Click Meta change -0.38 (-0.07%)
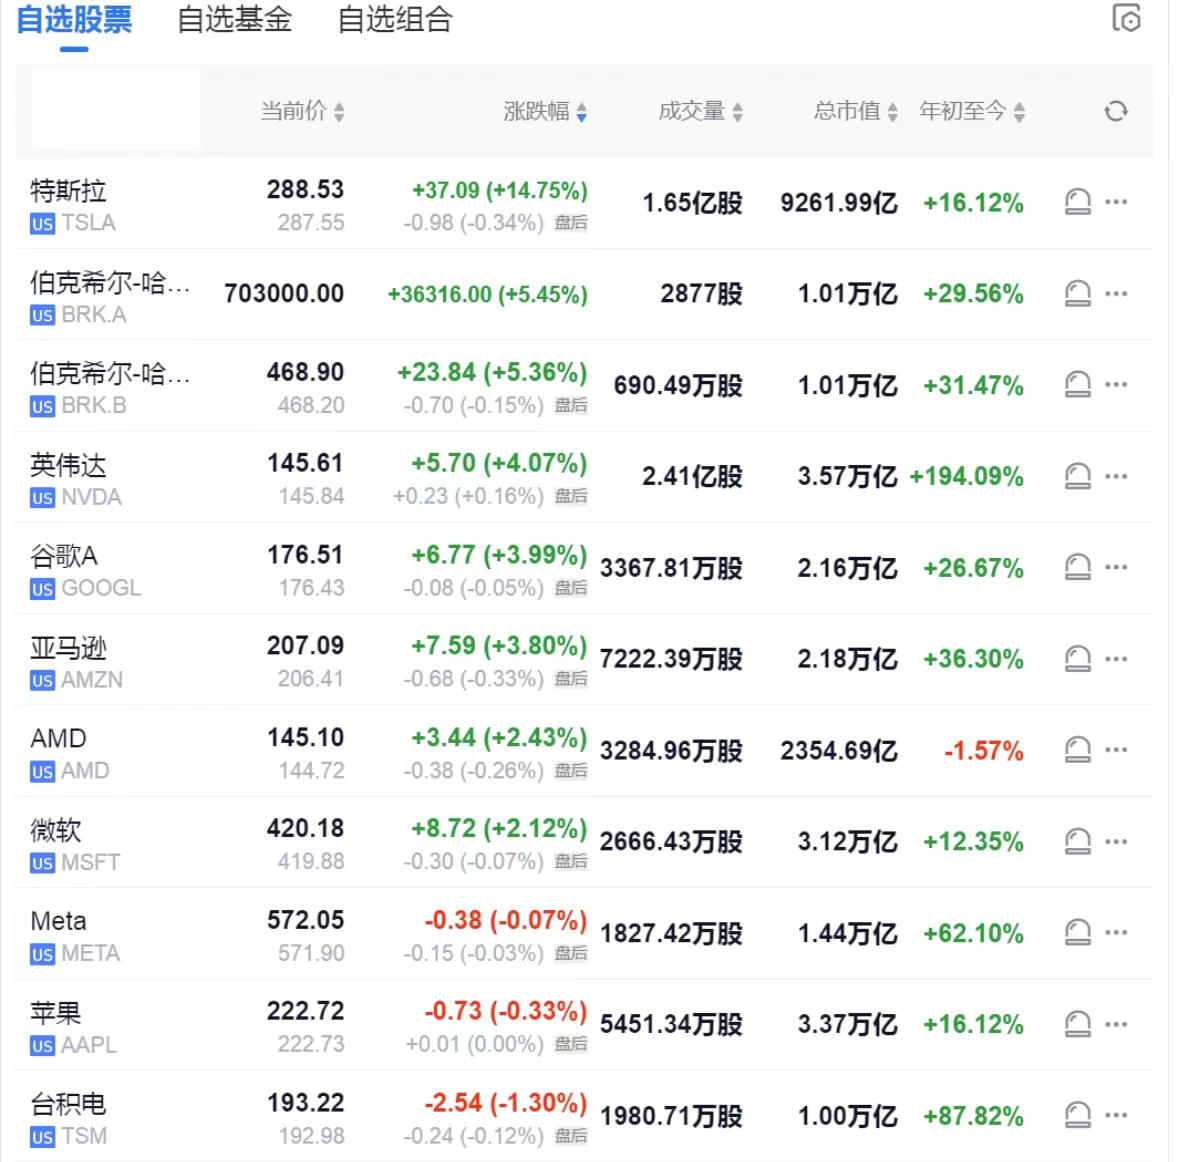The width and height of the screenshot is (1179, 1162). (505, 920)
